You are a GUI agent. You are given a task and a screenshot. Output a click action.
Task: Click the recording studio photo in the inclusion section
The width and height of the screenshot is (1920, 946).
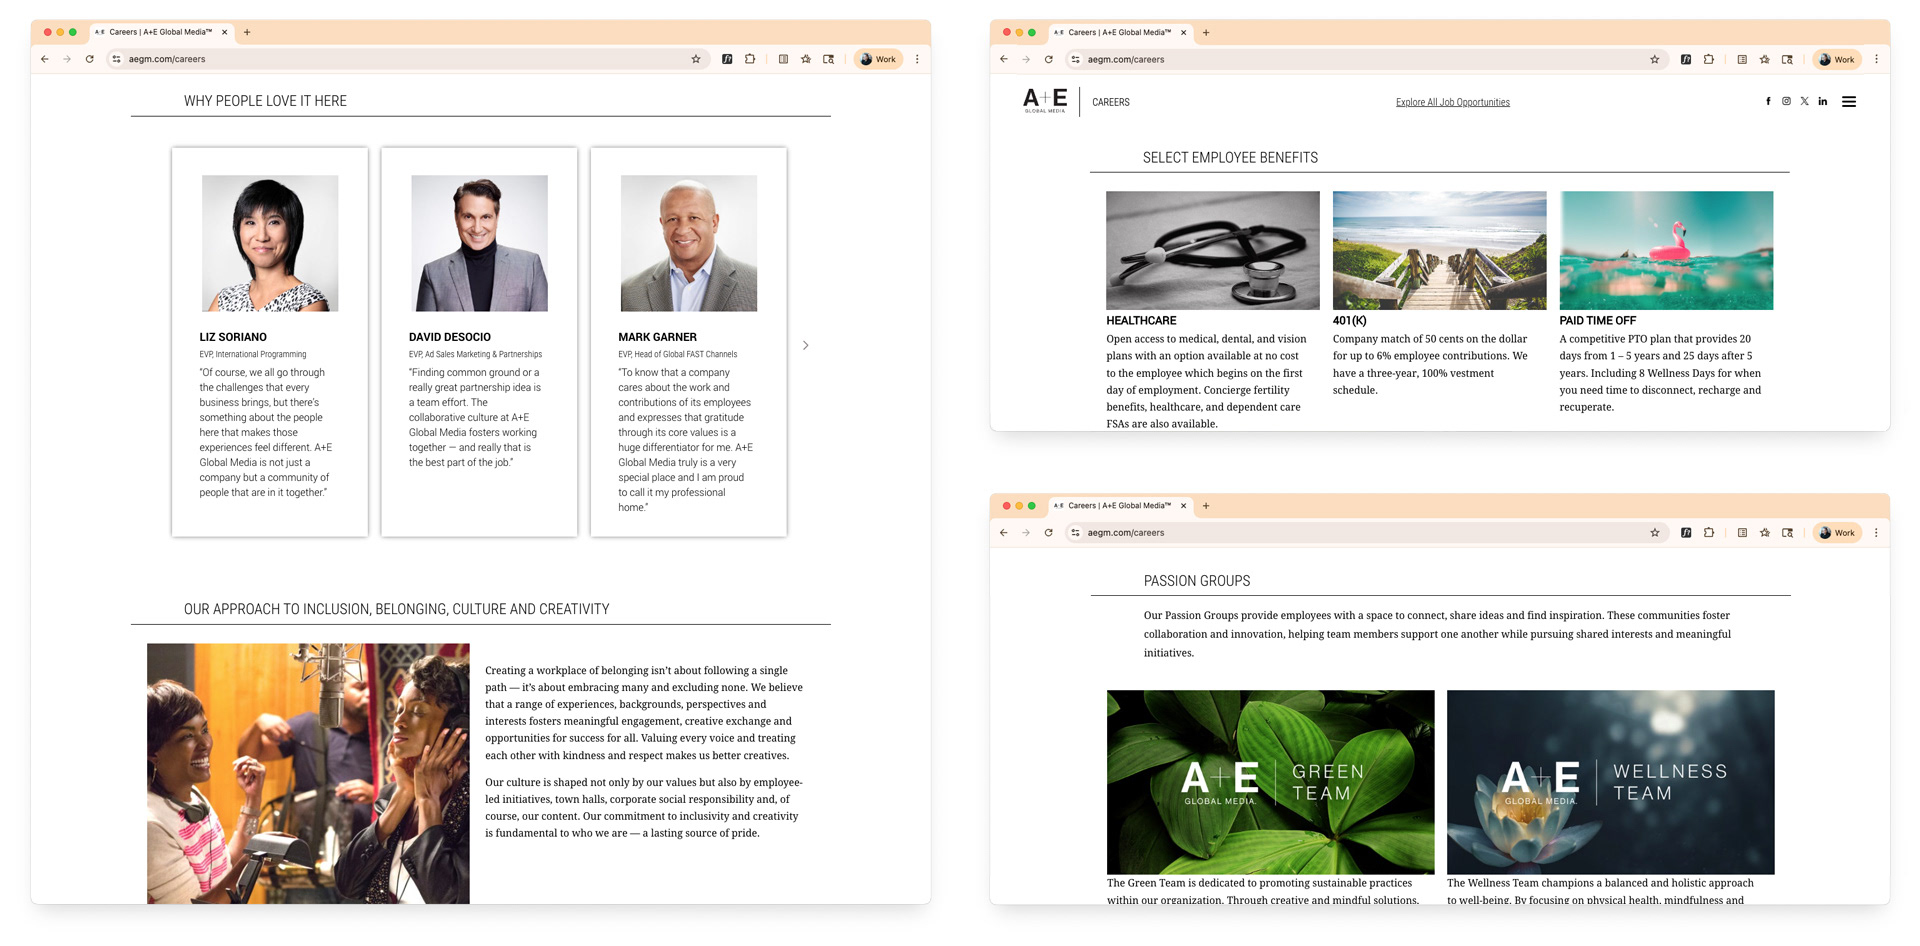click(x=308, y=773)
